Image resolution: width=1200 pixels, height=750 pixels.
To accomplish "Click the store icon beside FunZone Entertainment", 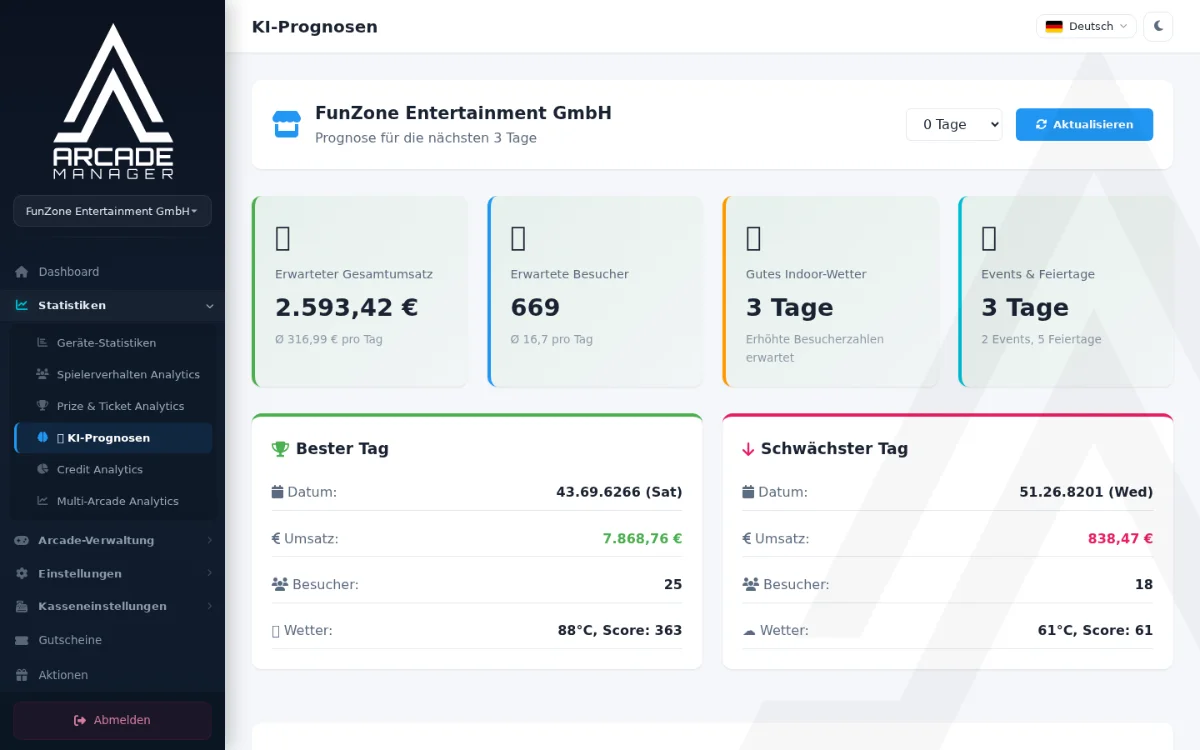I will pyautogui.click(x=287, y=125).
